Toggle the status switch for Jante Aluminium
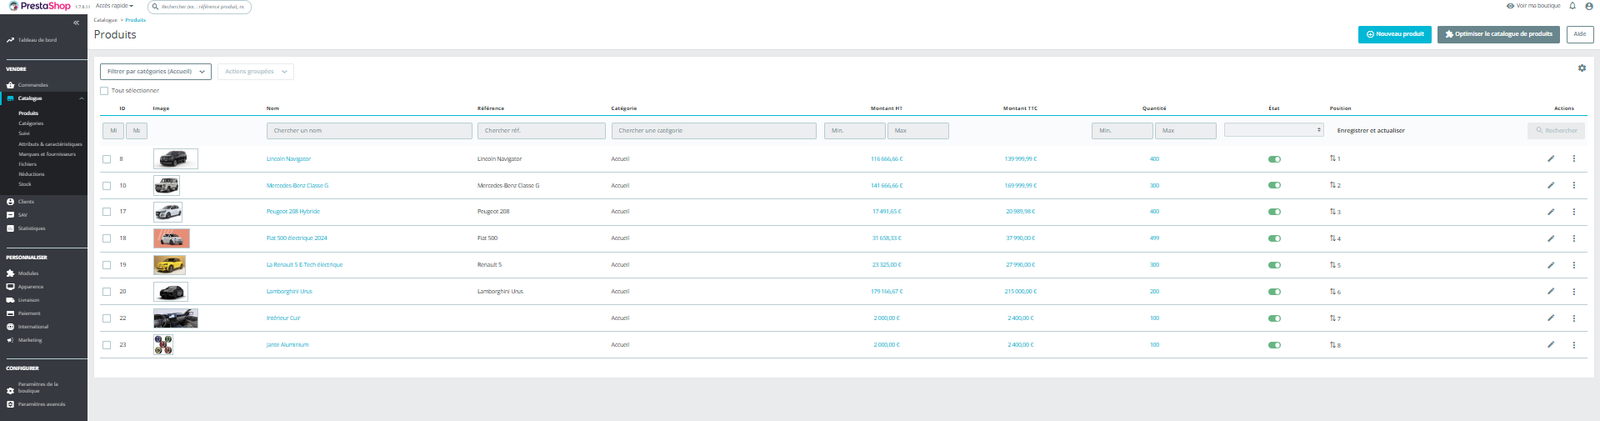Screen dimensions: 1600x421 pos(1274,344)
